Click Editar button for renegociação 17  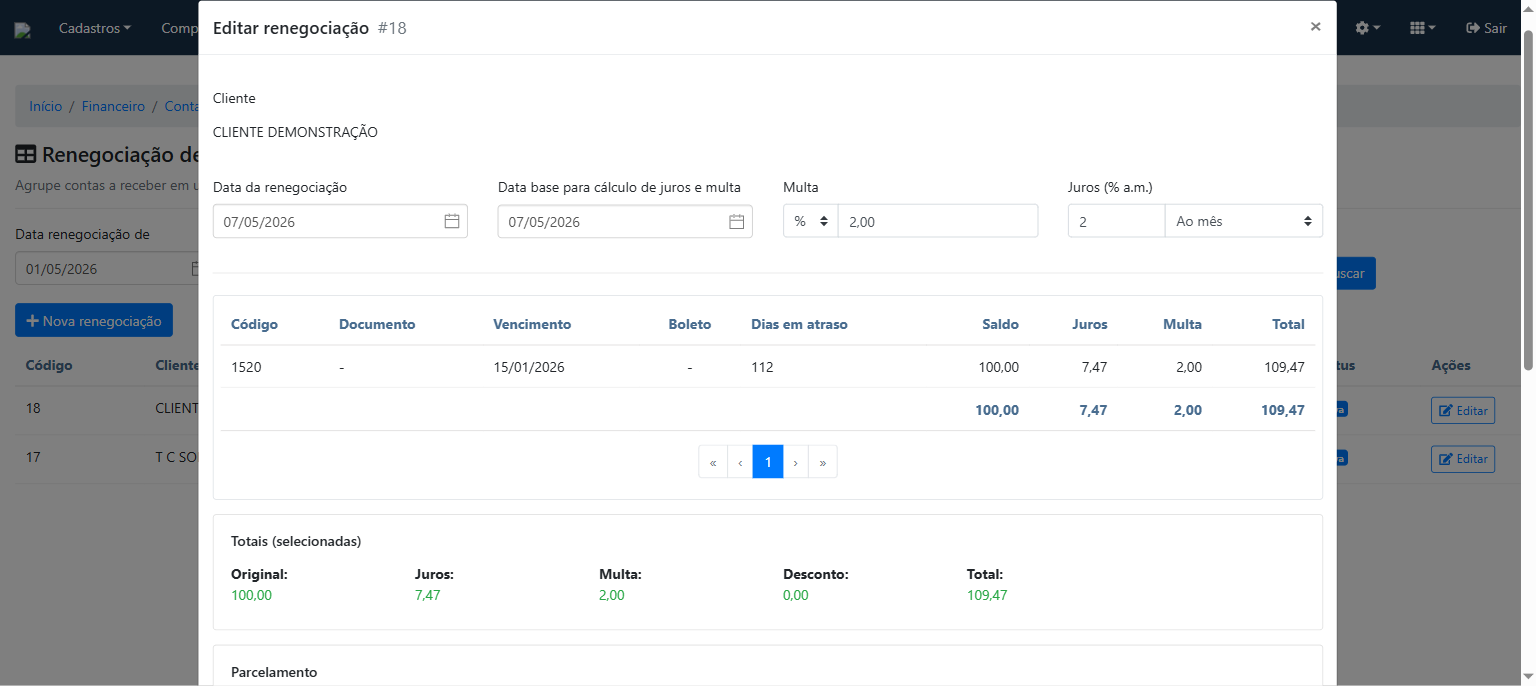pyautogui.click(x=1463, y=459)
